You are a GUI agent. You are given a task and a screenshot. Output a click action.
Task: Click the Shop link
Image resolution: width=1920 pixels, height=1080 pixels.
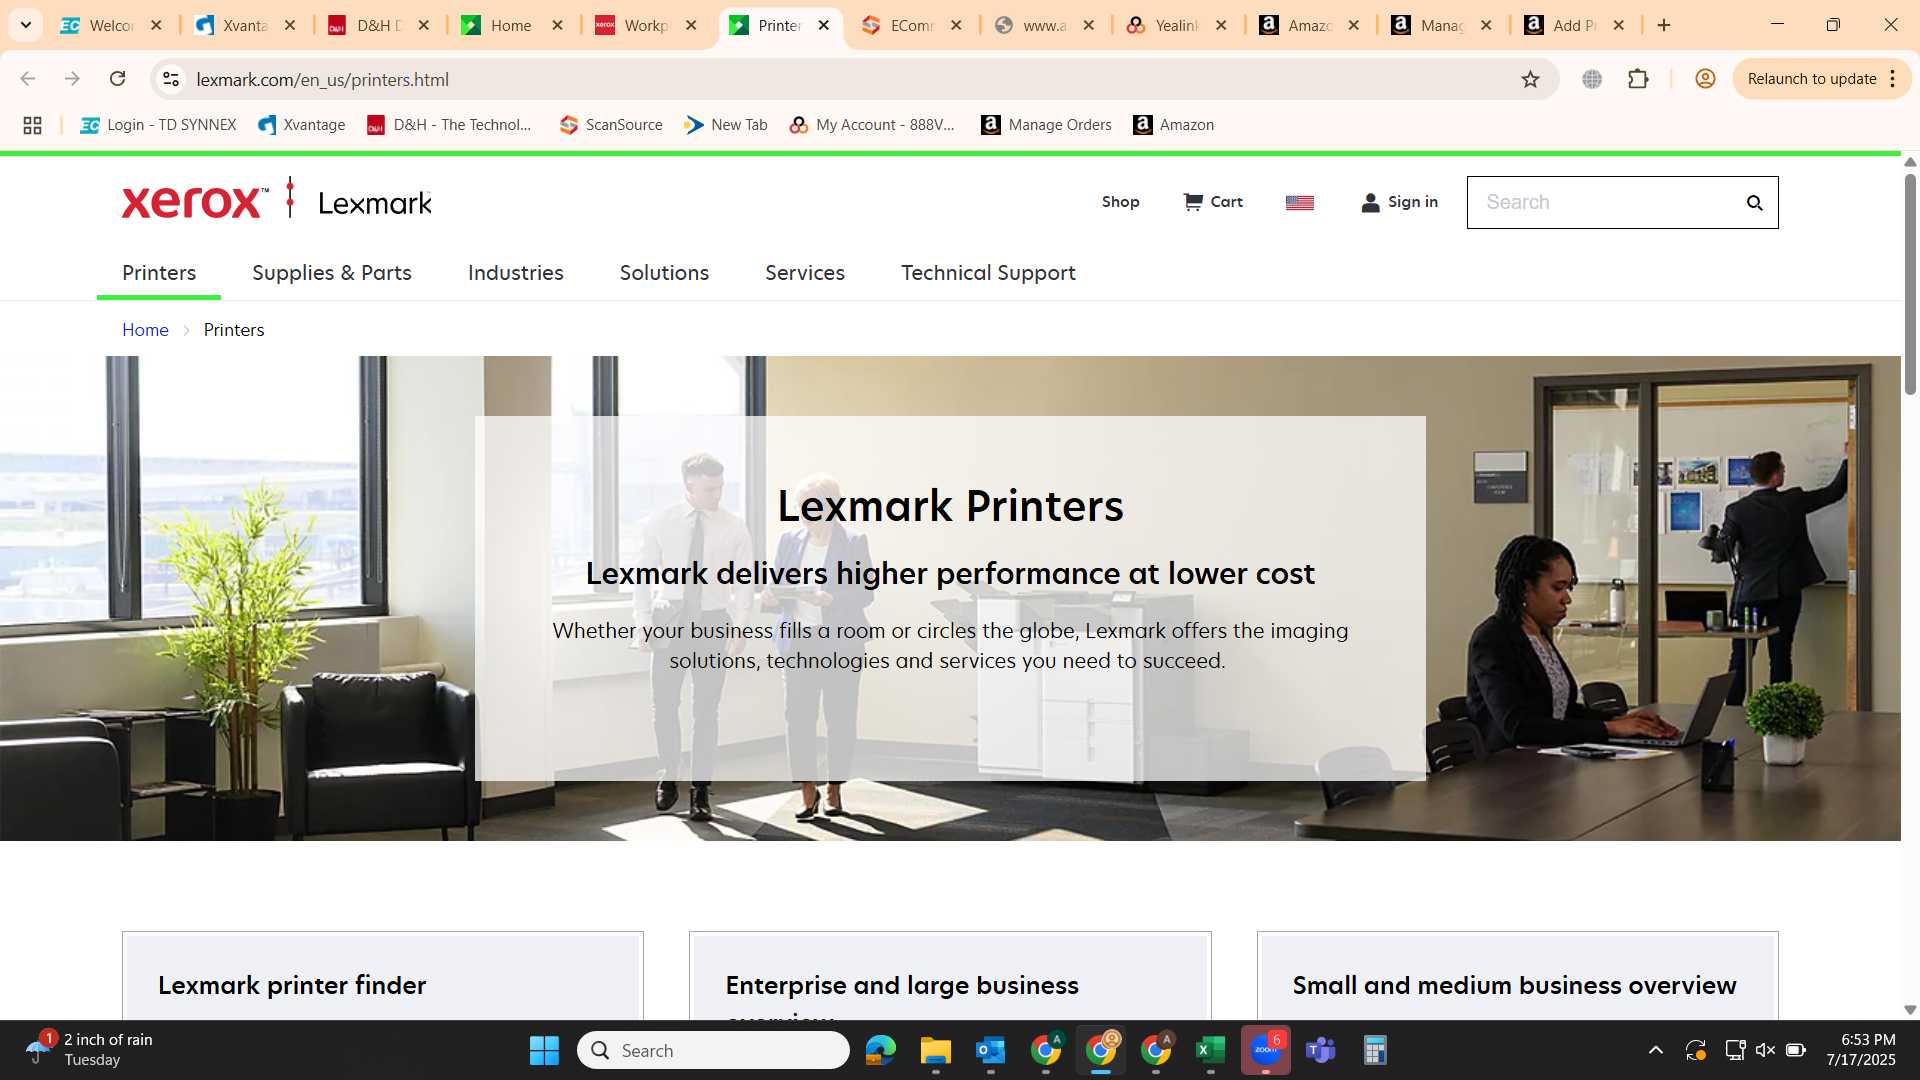pos(1120,202)
